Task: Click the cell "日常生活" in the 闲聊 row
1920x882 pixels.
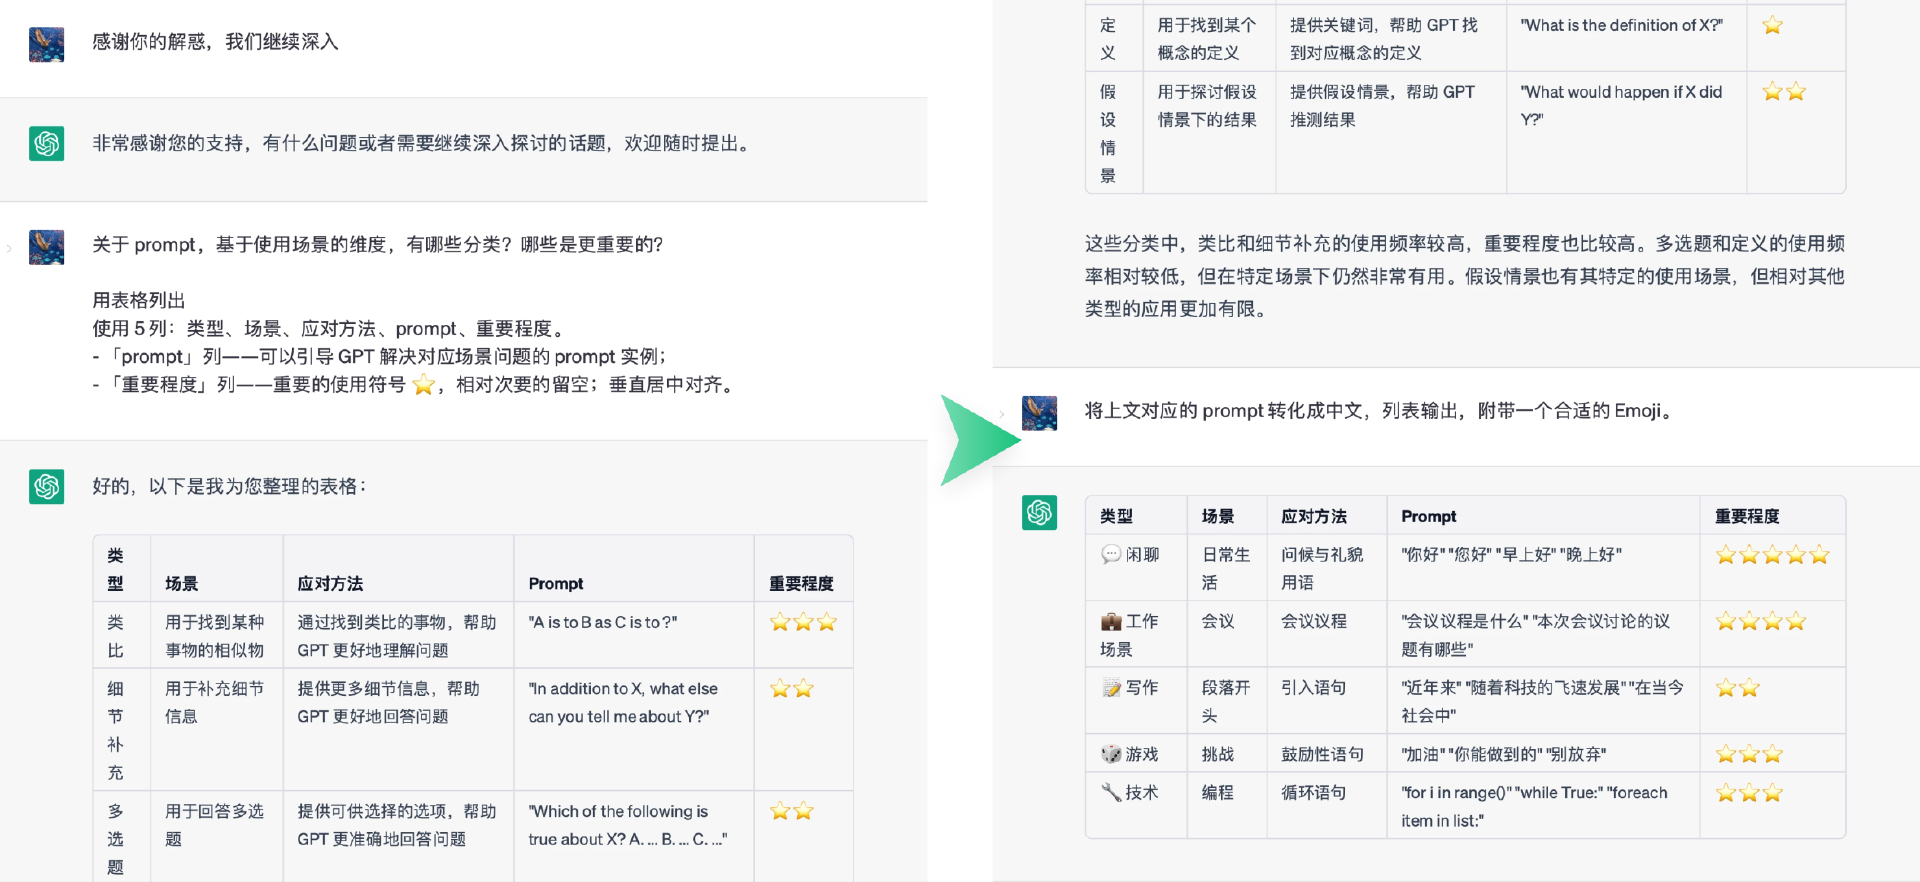Action: click(x=1226, y=568)
